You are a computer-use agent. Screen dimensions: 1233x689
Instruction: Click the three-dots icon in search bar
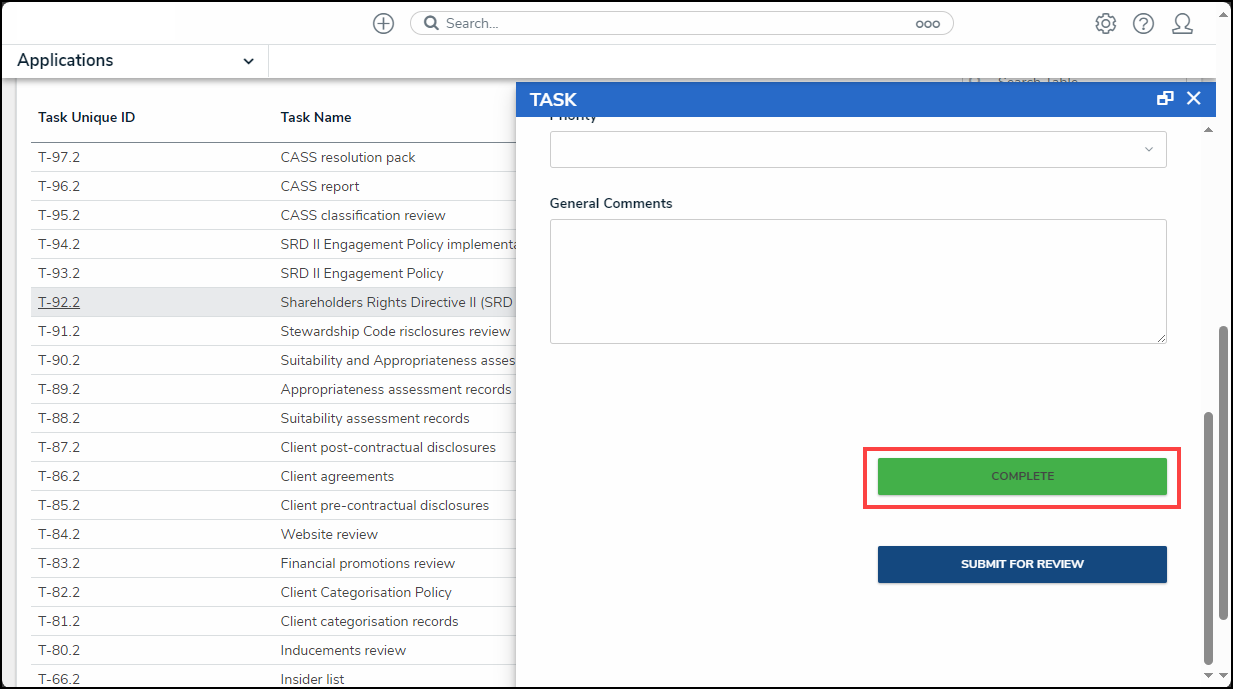pos(927,24)
